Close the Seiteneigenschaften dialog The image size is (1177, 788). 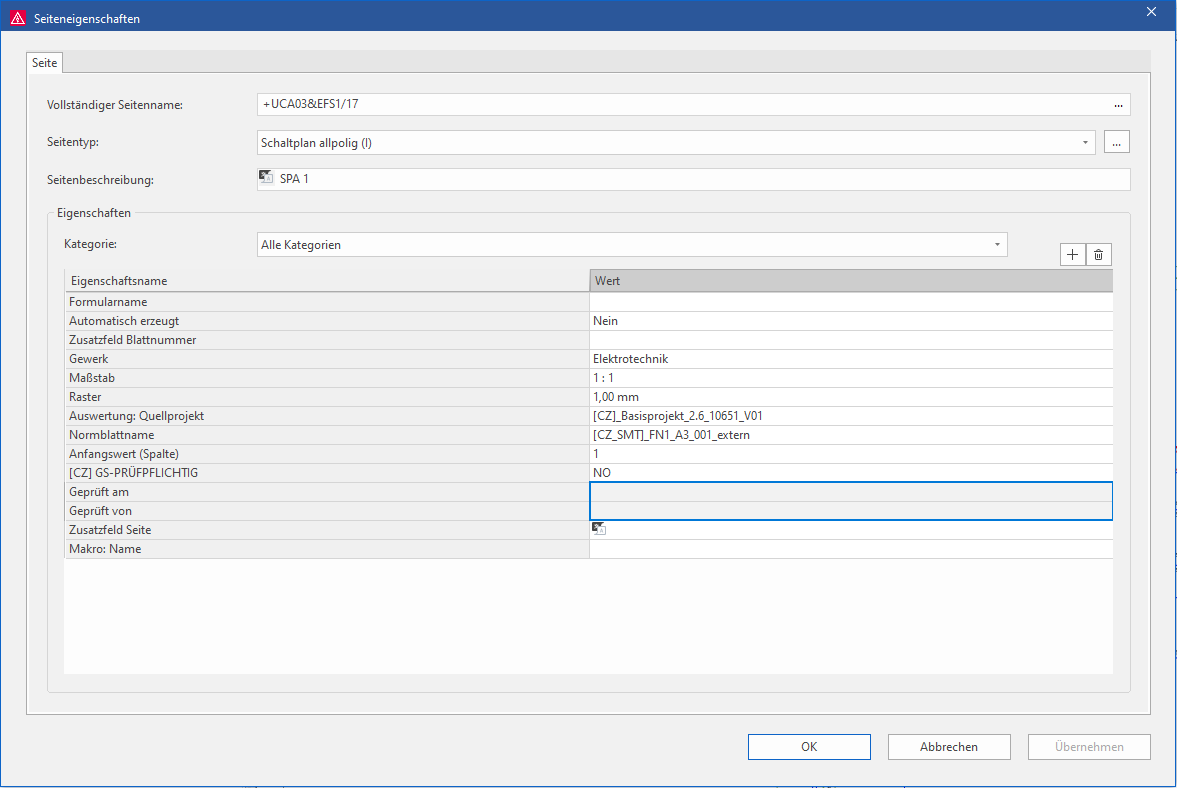[x=1151, y=11]
